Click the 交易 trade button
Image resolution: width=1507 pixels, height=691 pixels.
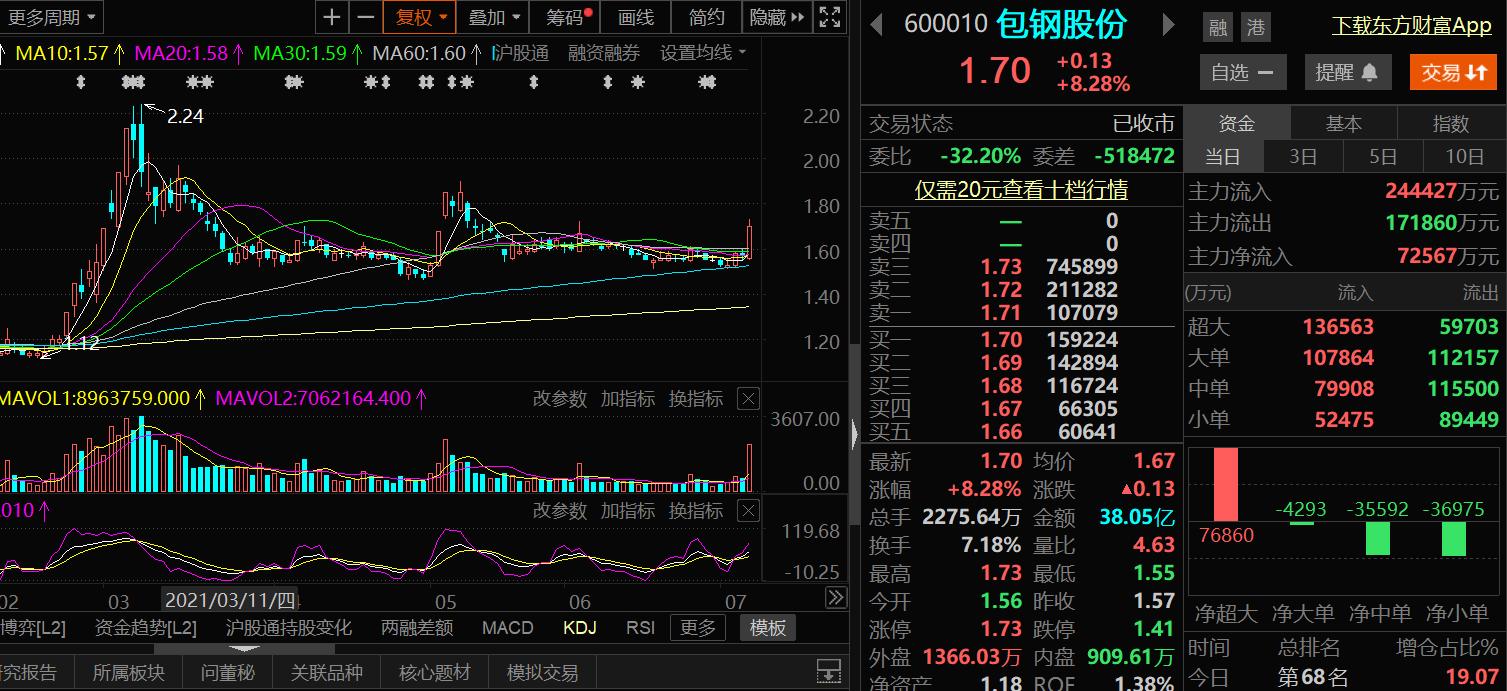[x=1452, y=71]
